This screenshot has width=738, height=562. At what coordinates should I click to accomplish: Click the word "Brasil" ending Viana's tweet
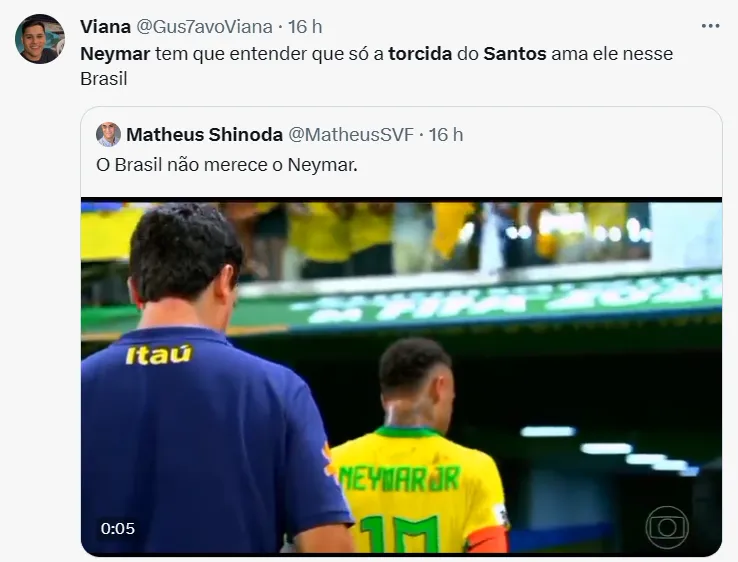pos(103,77)
